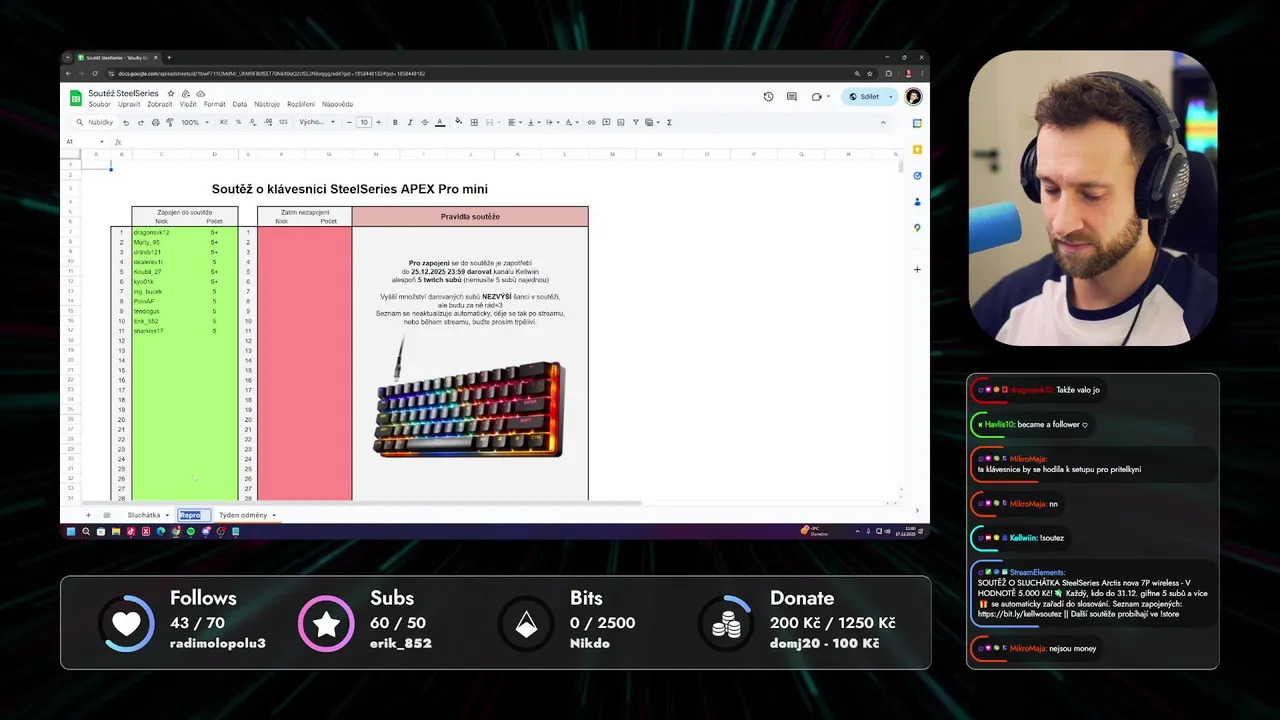
Task: Open the 100% zoom dropdown
Action: pos(193,122)
